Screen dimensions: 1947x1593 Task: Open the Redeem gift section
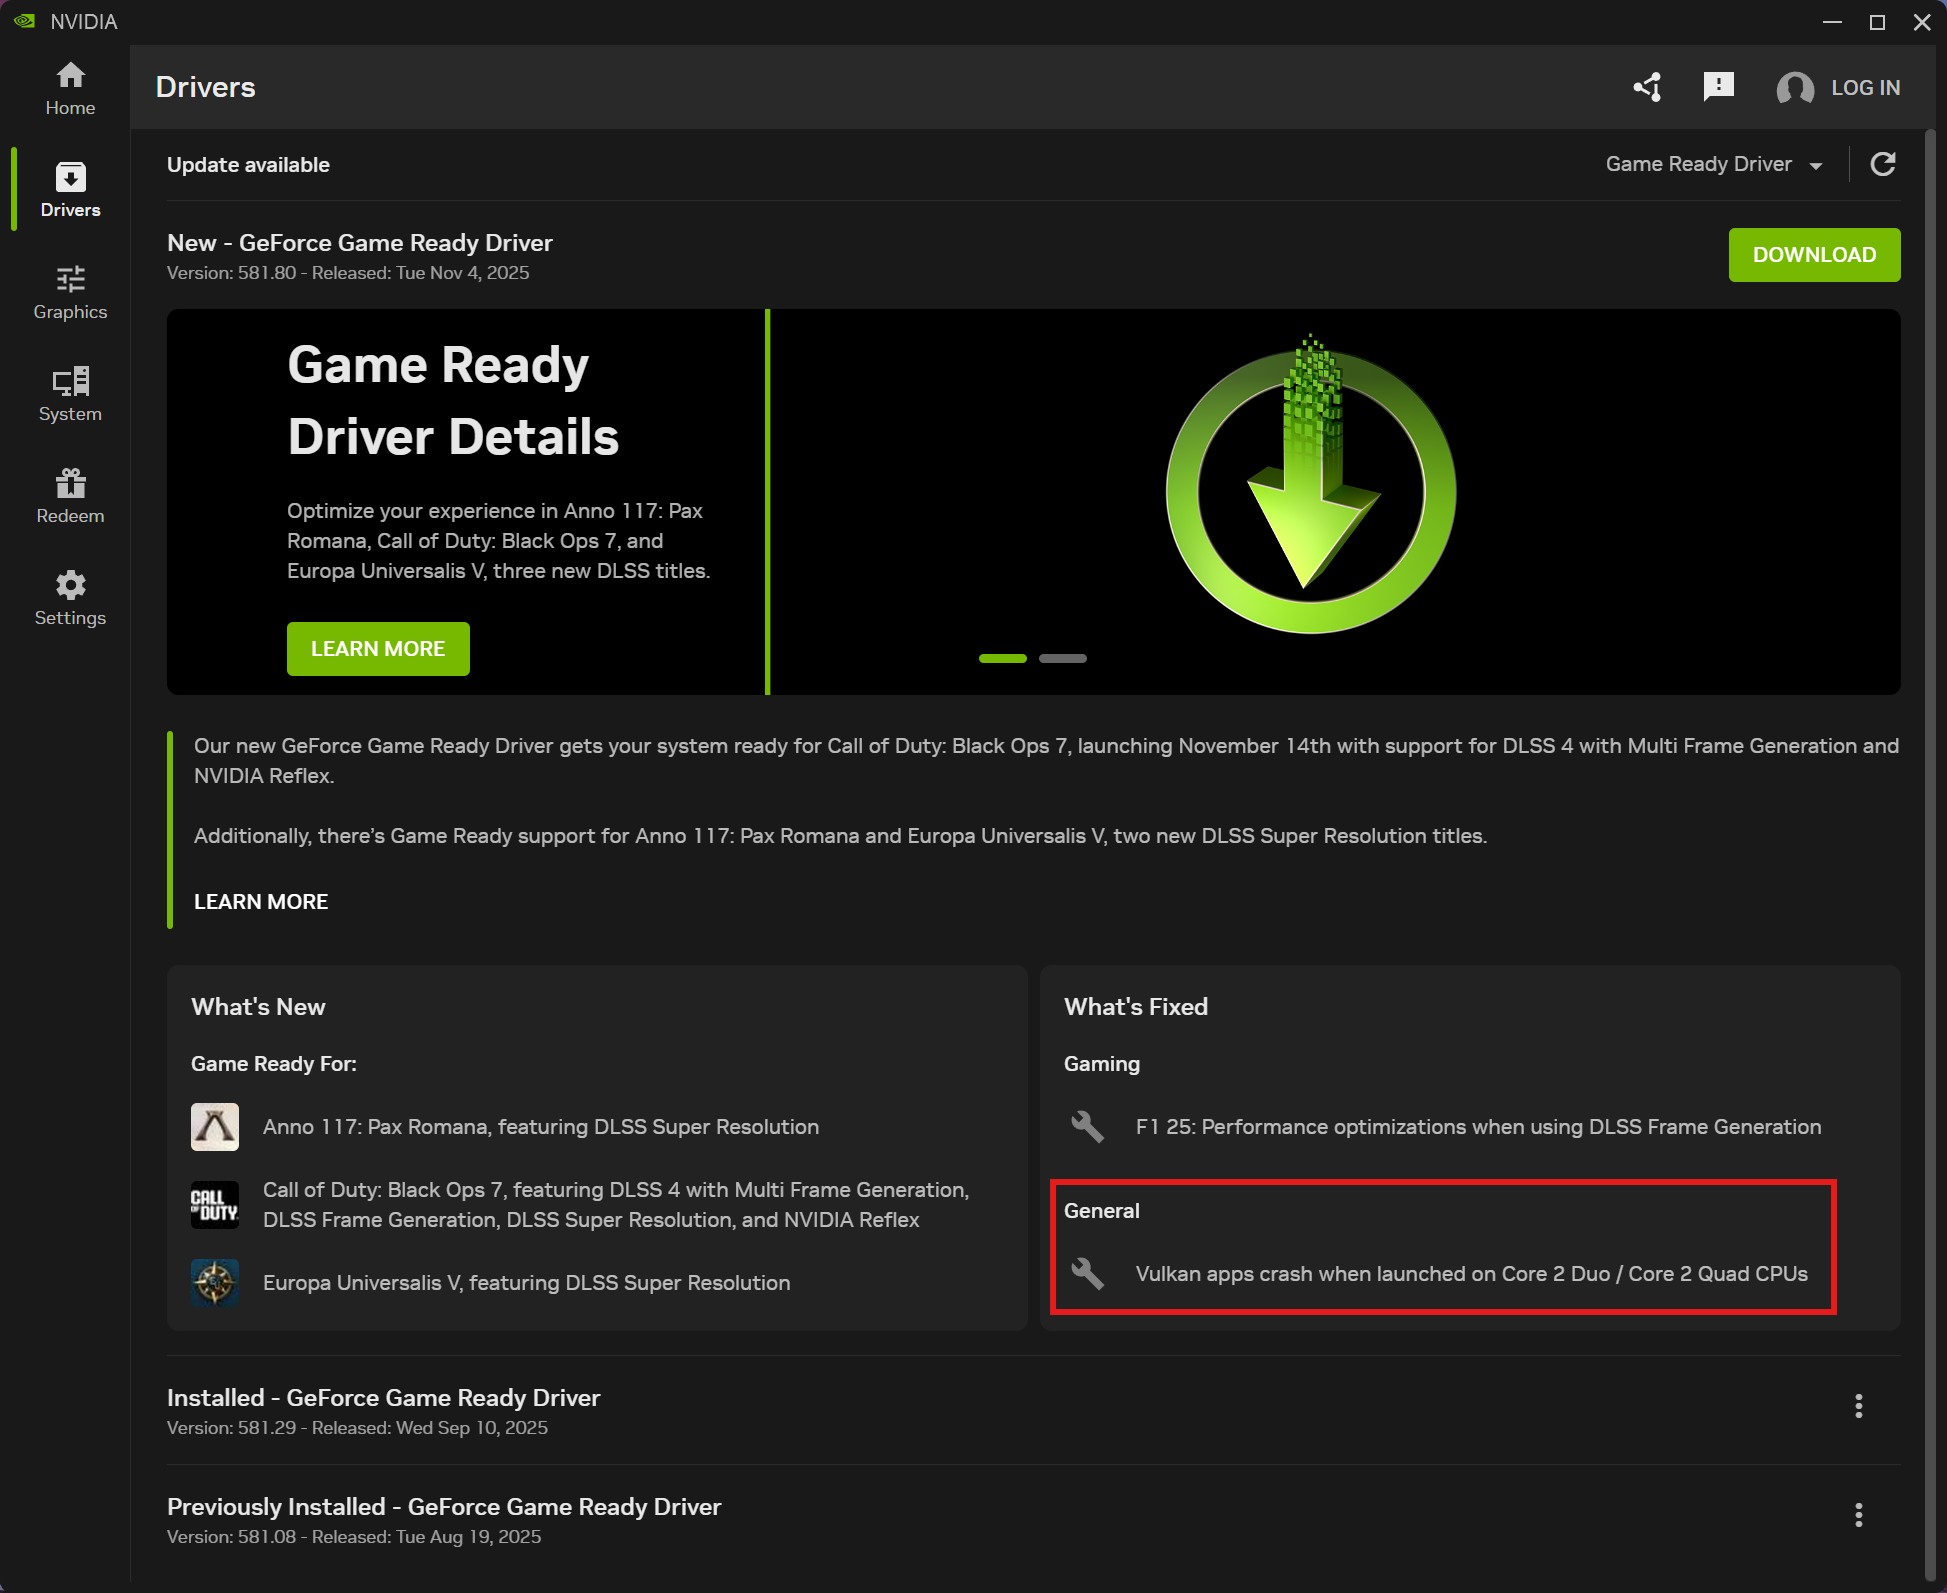70,496
